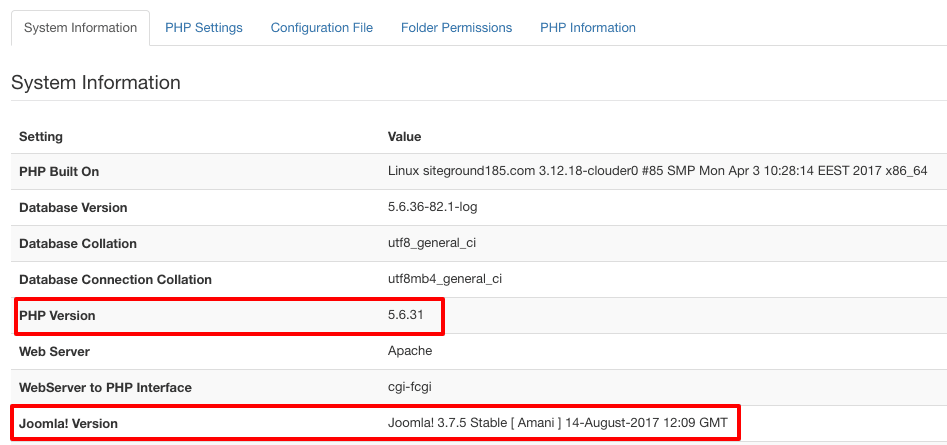Open the Configuration File tab
The width and height of the screenshot is (947, 445).
[321, 28]
